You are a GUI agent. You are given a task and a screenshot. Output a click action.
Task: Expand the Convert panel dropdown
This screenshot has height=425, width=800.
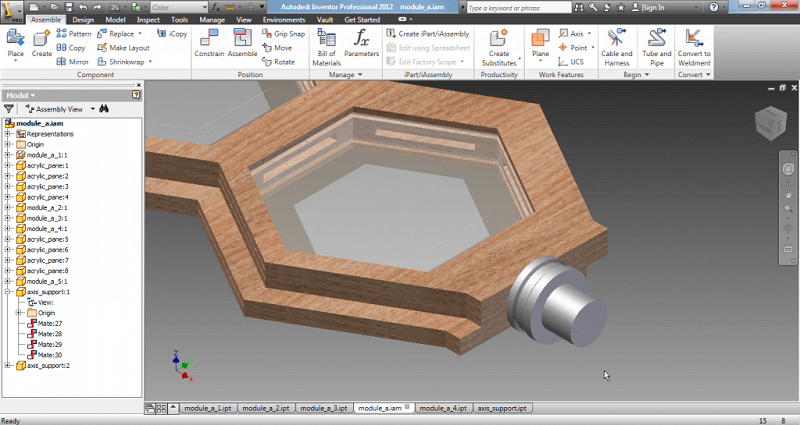[x=694, y=74]
